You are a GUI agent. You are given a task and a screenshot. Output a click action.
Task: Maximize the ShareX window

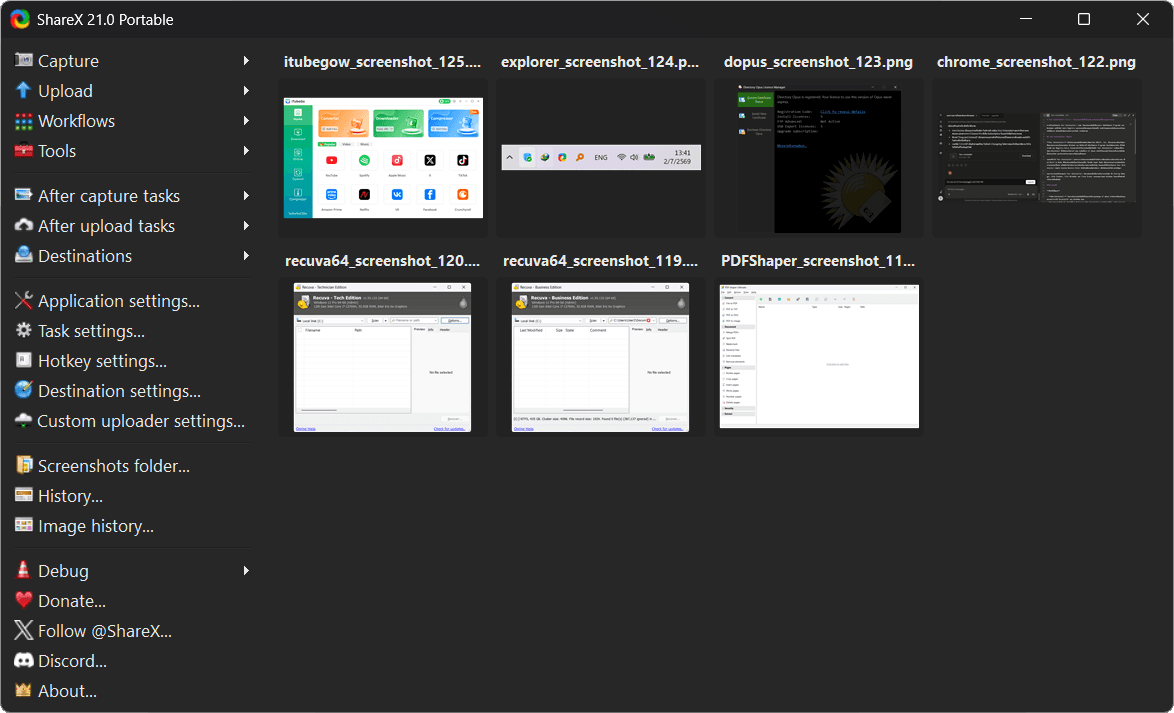[x=1083, y=19]
